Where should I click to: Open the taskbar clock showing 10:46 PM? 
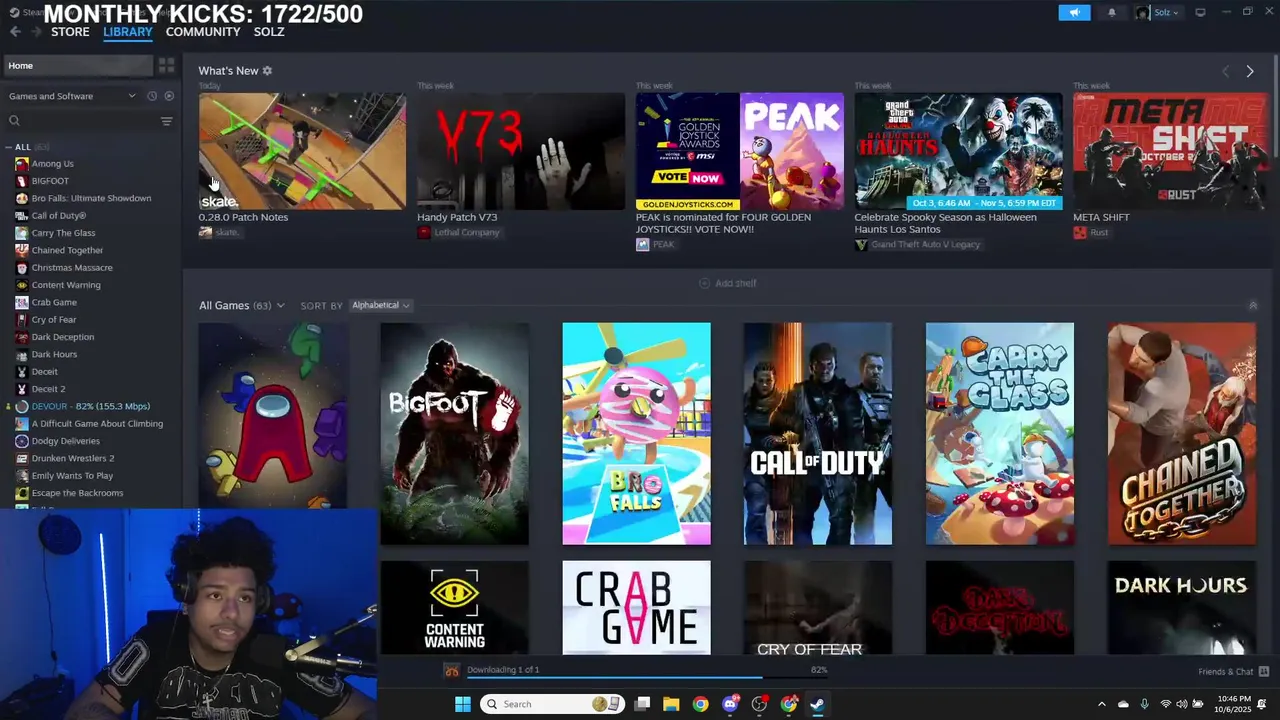(x=1234, y=704)
